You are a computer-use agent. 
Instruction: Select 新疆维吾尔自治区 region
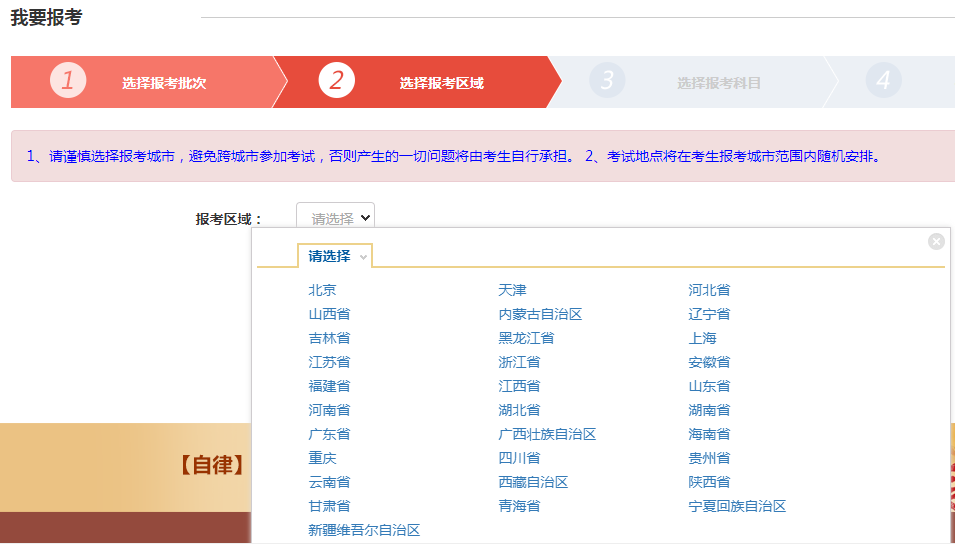point(364,530)
